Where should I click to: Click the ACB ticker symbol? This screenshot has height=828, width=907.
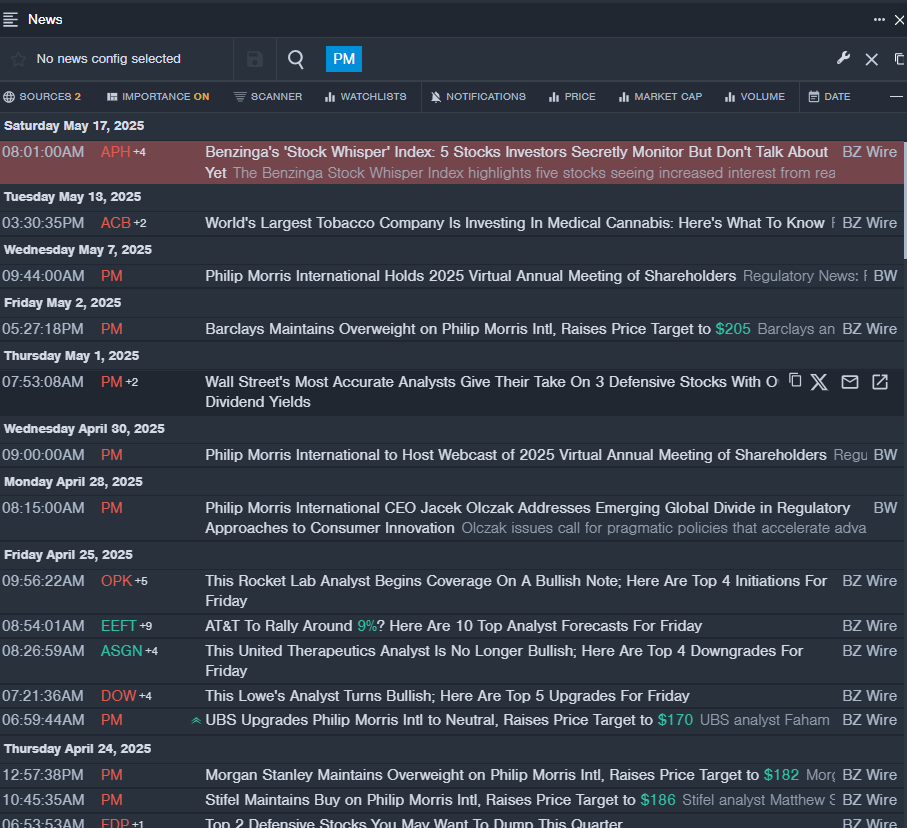[116, 223]
